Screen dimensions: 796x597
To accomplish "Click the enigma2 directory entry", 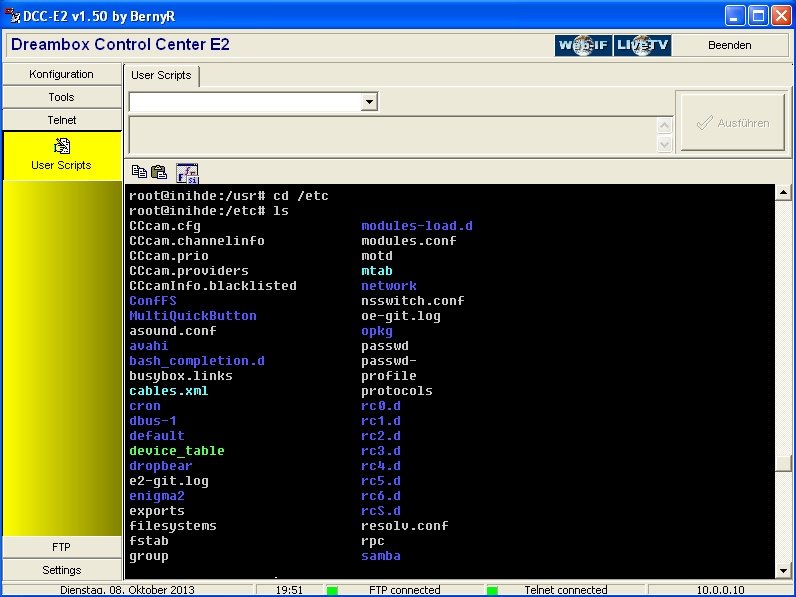I will coord(157,496).
